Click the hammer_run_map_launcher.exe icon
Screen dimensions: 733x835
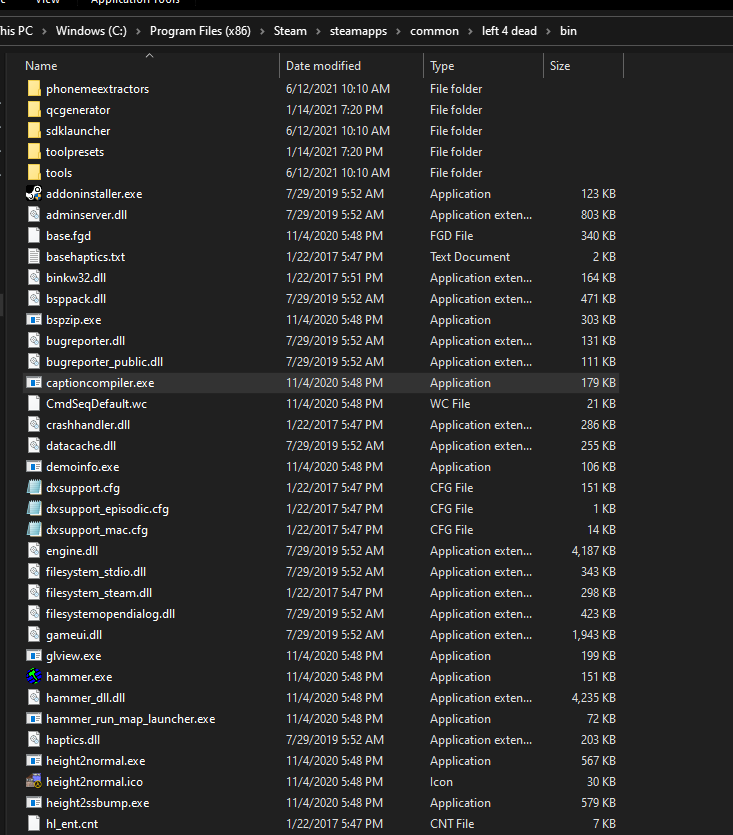point(34,718)
